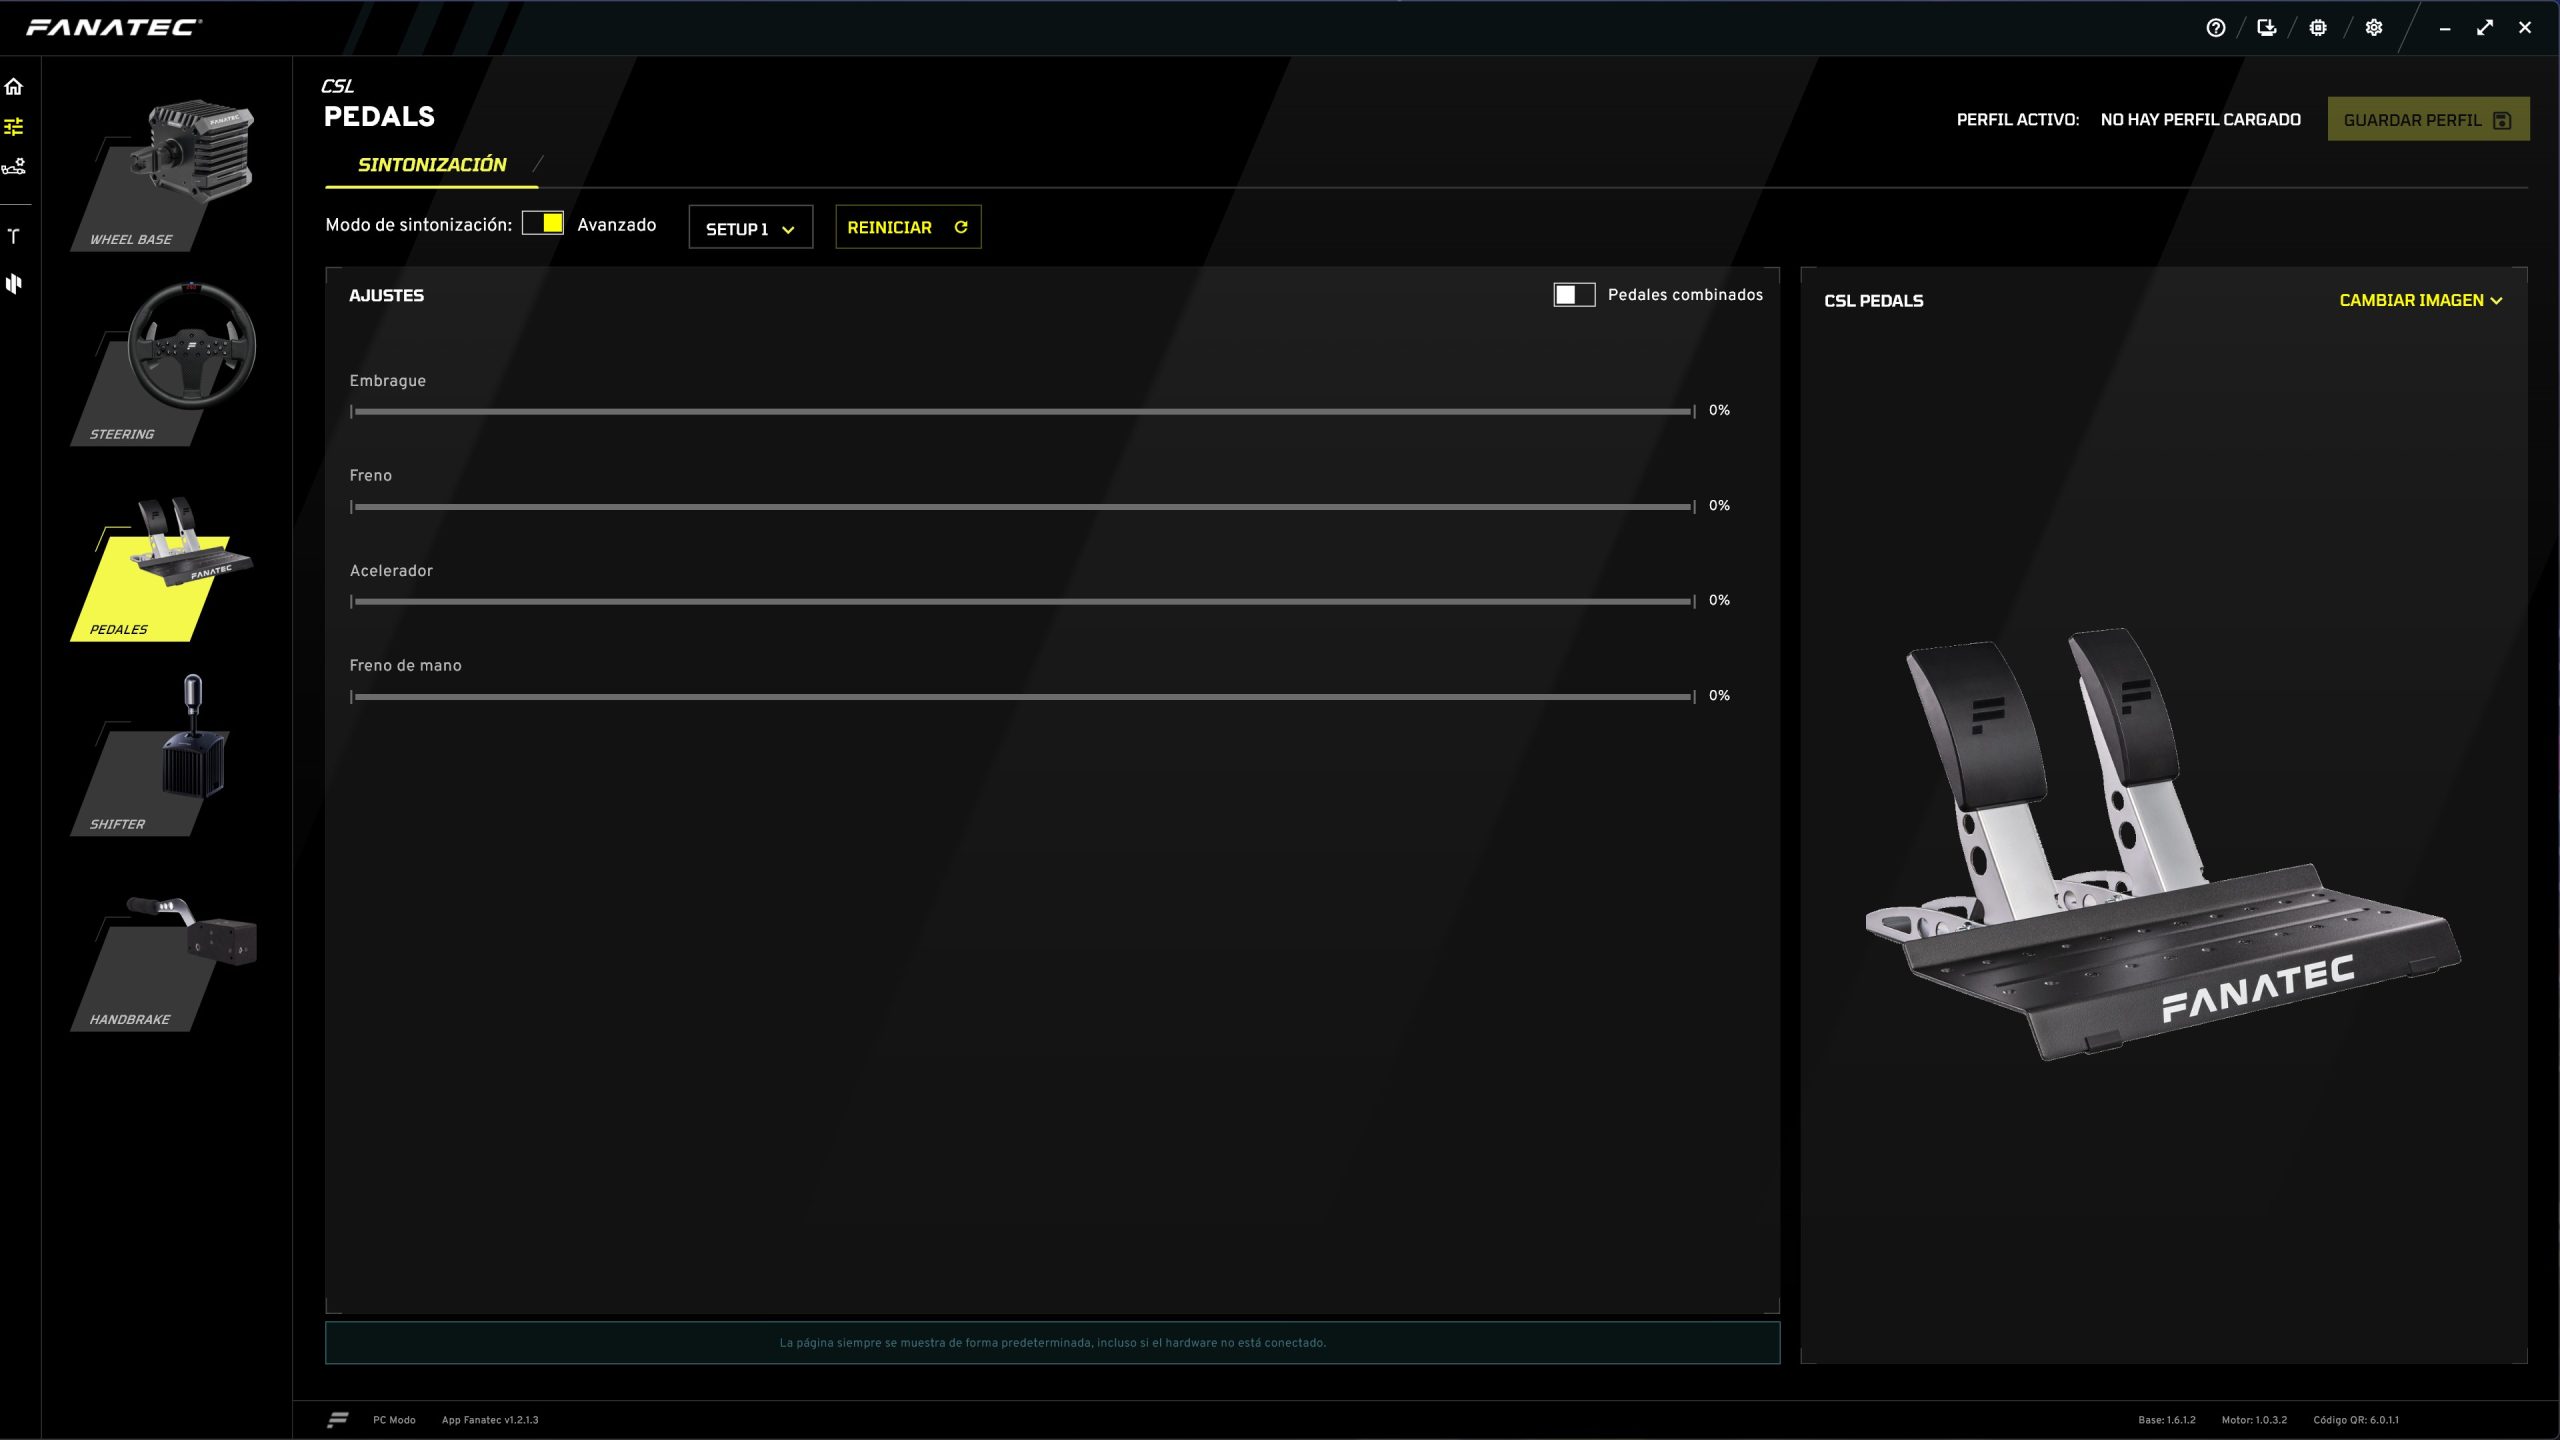Click the help question mark icon
The image size is (2560, 1440).
coord(2215,28)
